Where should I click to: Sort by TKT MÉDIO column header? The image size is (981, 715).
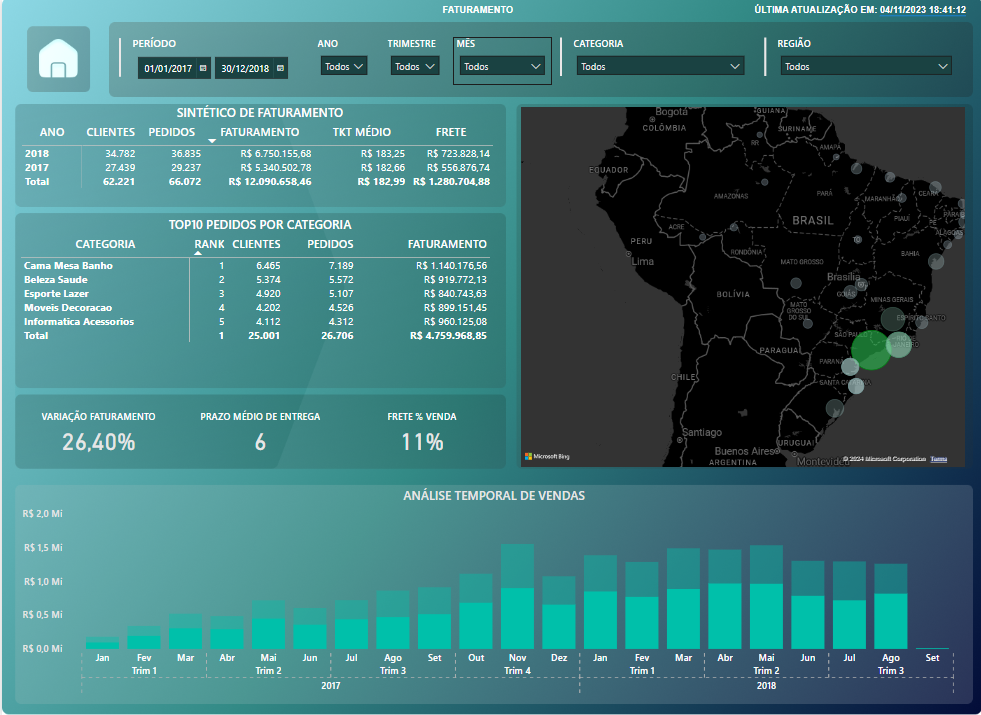click(x=362, y=132)
